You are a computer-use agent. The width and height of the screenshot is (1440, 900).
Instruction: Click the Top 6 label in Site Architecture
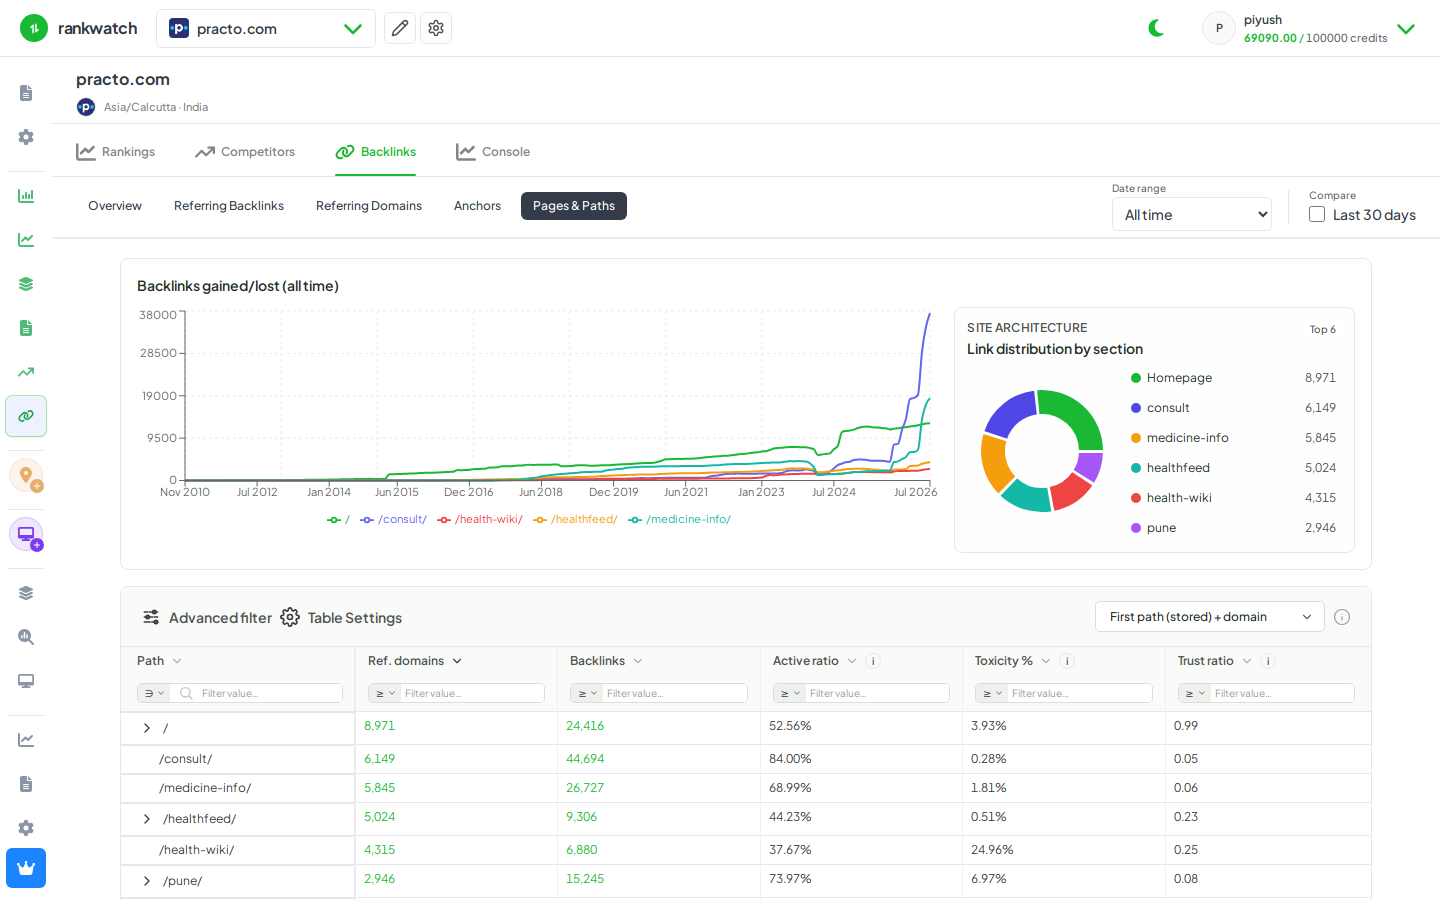1322,329
